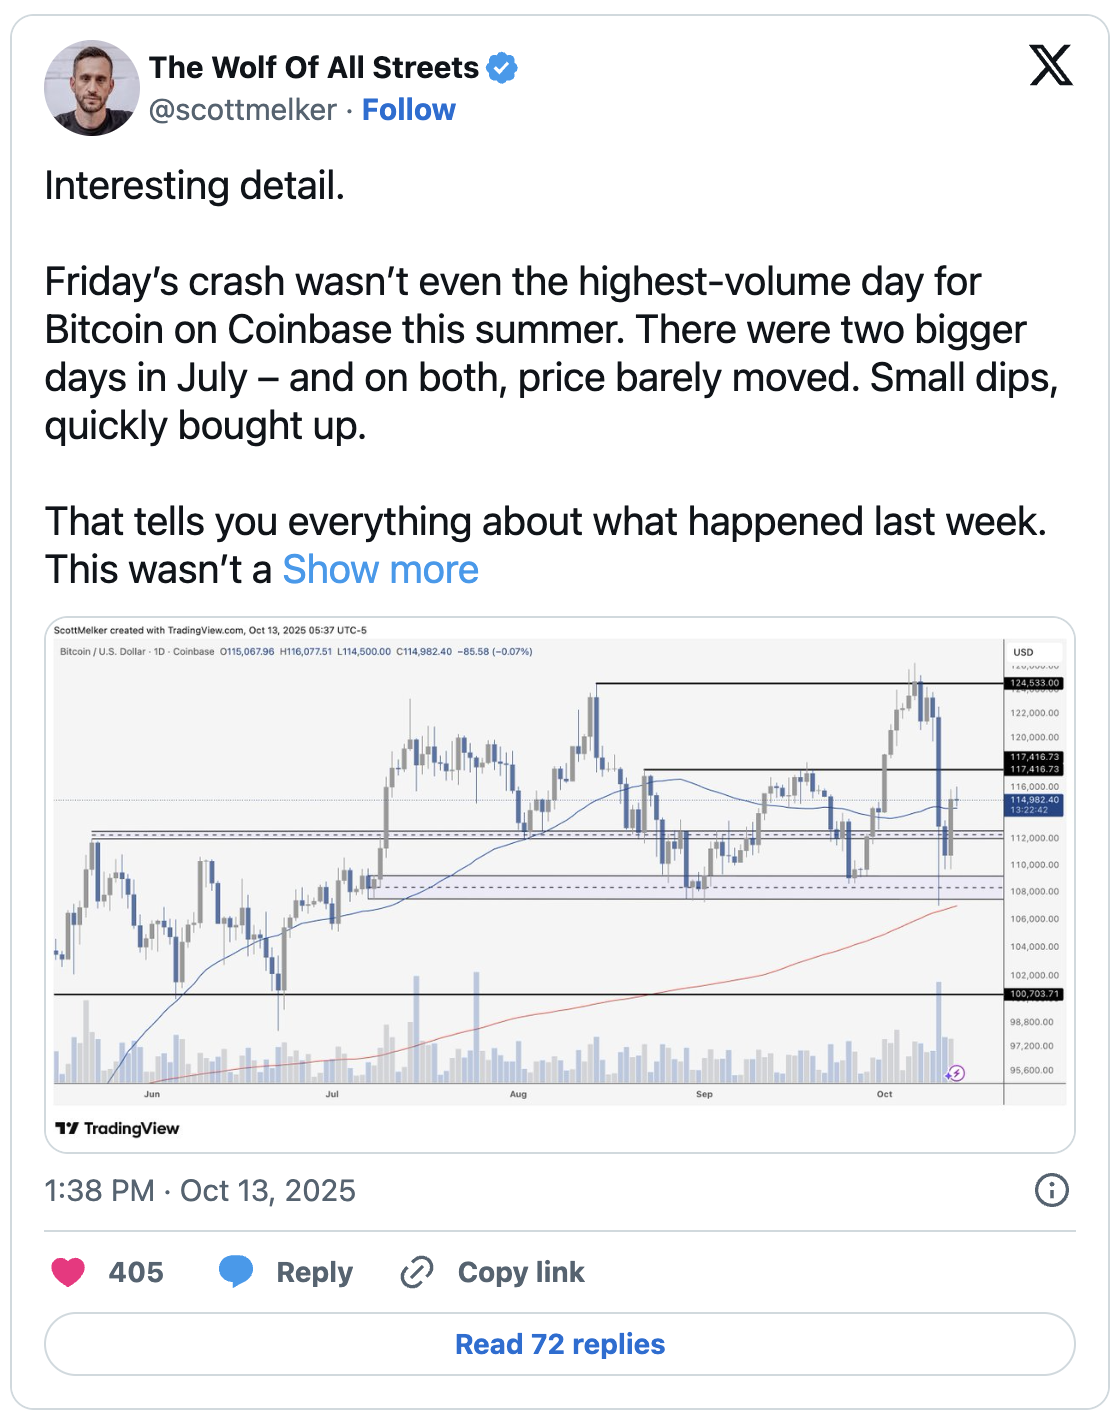This screenshot has width=1118, height=1426.
Task: Open the tweet info circle icon
Action: (1051, 1190)
